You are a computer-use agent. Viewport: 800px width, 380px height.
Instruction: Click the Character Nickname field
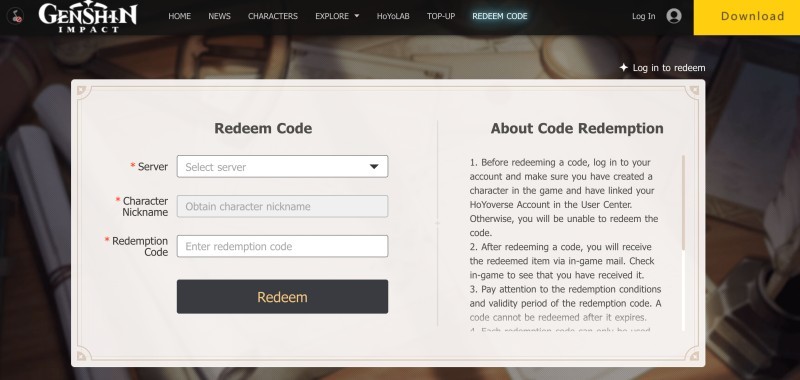(282, 207)
